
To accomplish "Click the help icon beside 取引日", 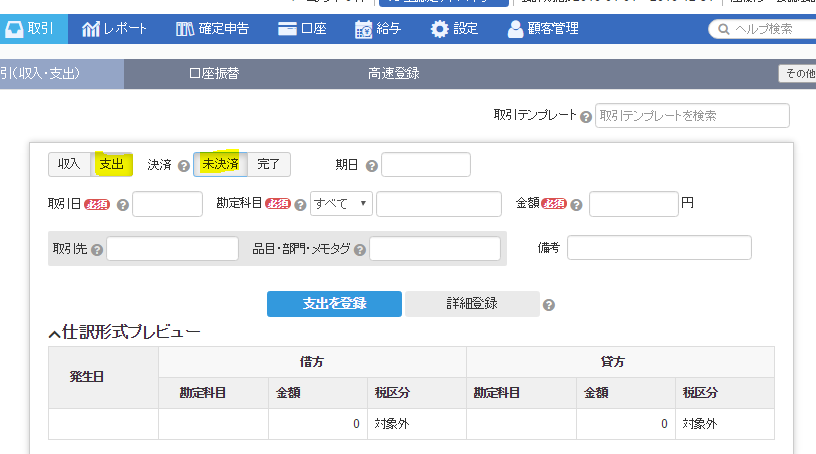I will point(123,205).
